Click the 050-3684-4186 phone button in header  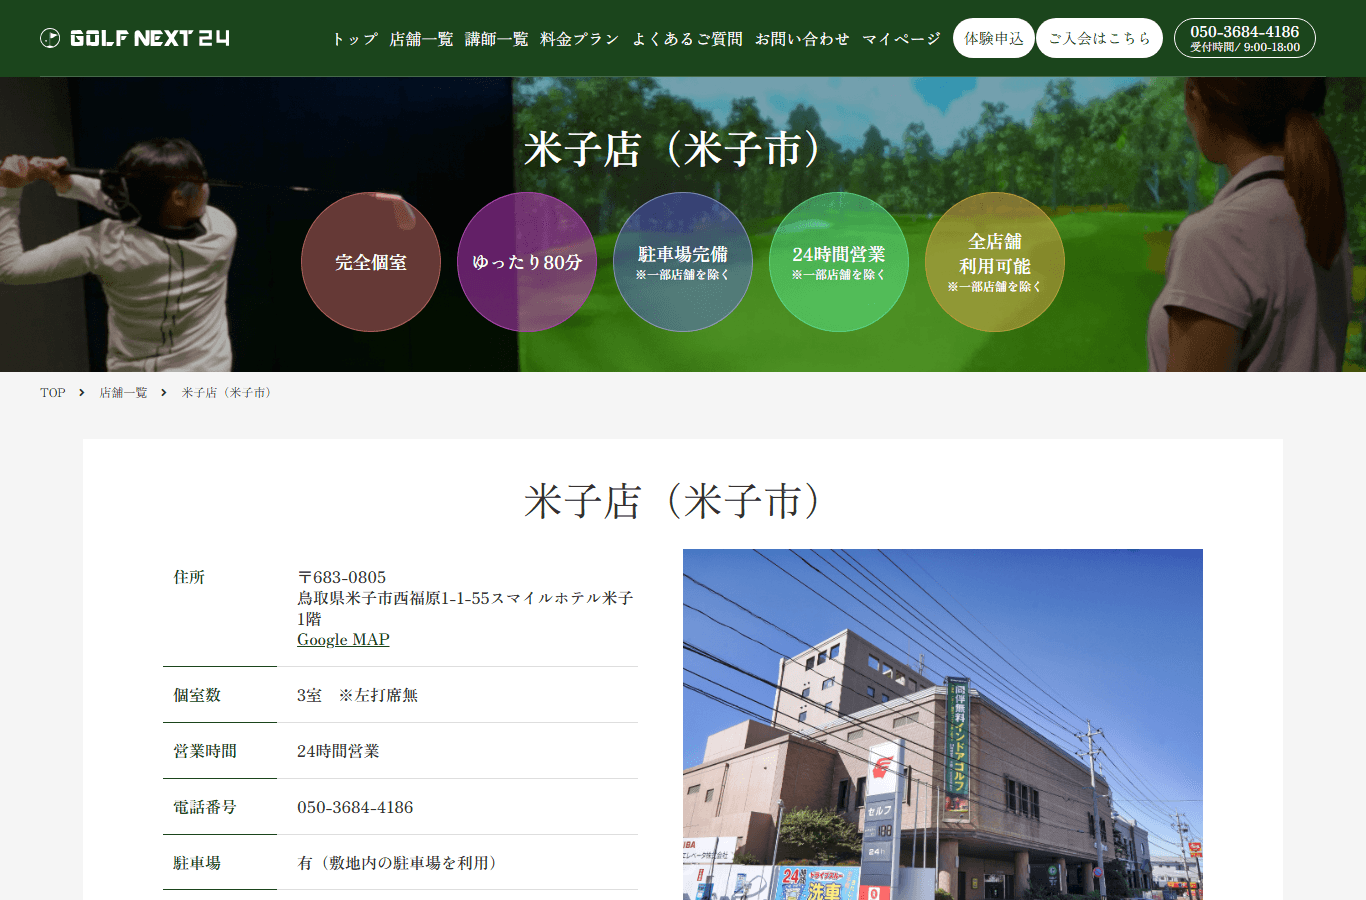click(x=1245, y=38)
